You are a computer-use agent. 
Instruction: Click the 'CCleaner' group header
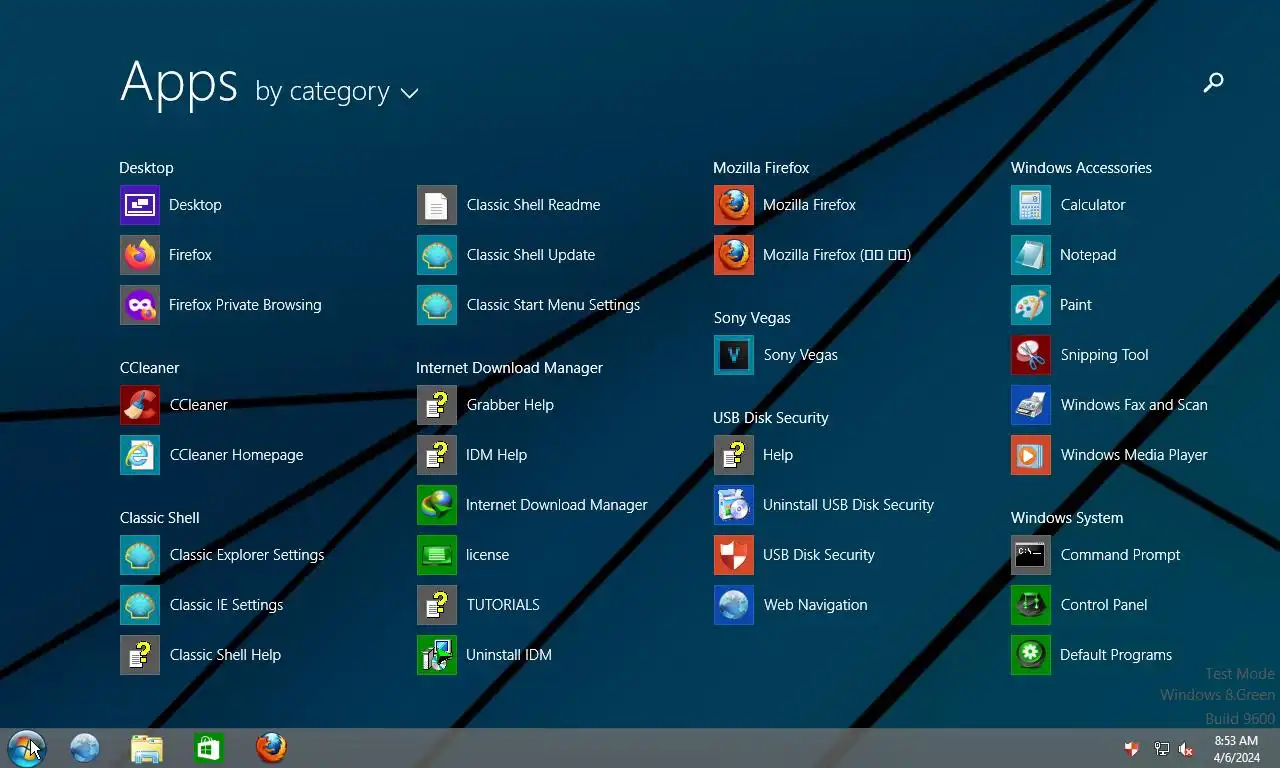tap(150, 368)
